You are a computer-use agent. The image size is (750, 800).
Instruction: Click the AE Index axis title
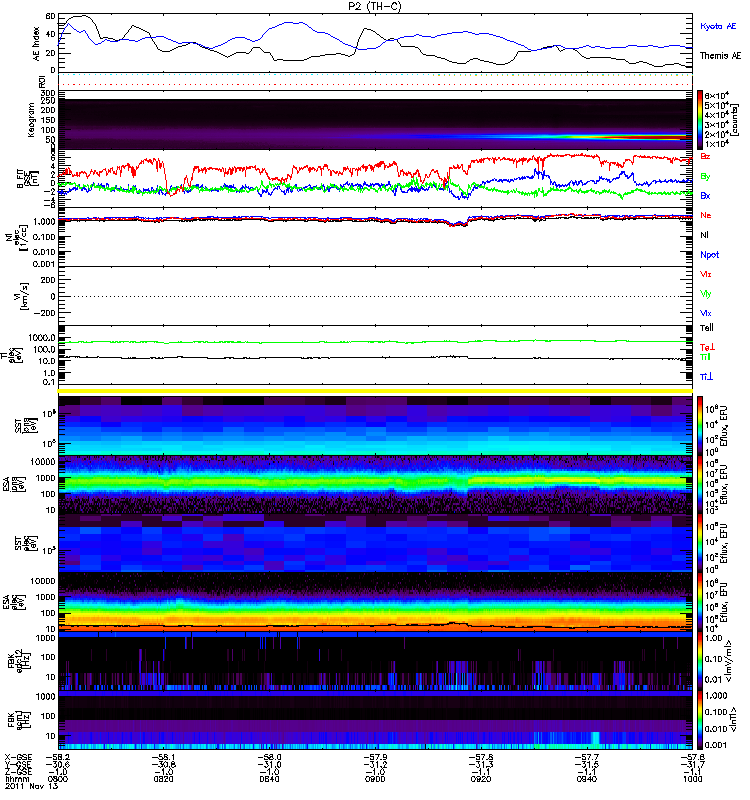click(x=37, y=42)
